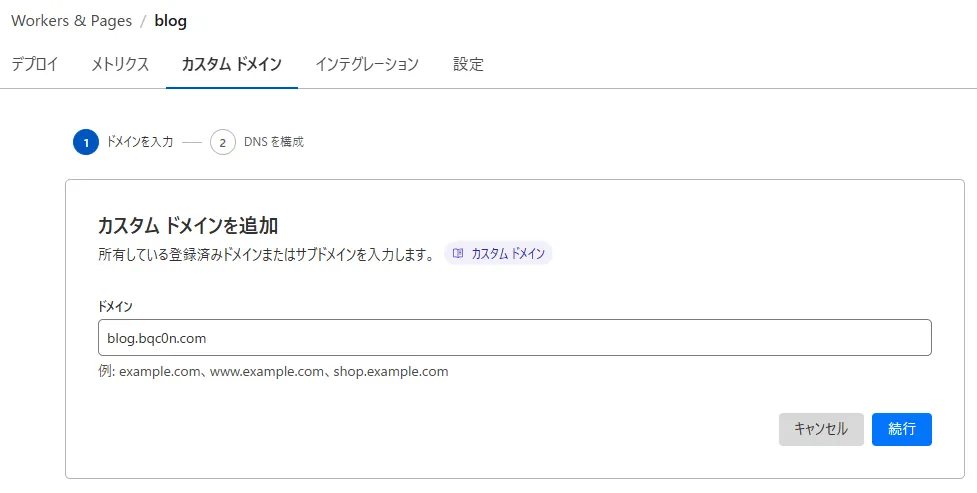This screenshot has height=493, width=977.
Task: Switch to the メトリクス tab
Action: tap(120, 64)
